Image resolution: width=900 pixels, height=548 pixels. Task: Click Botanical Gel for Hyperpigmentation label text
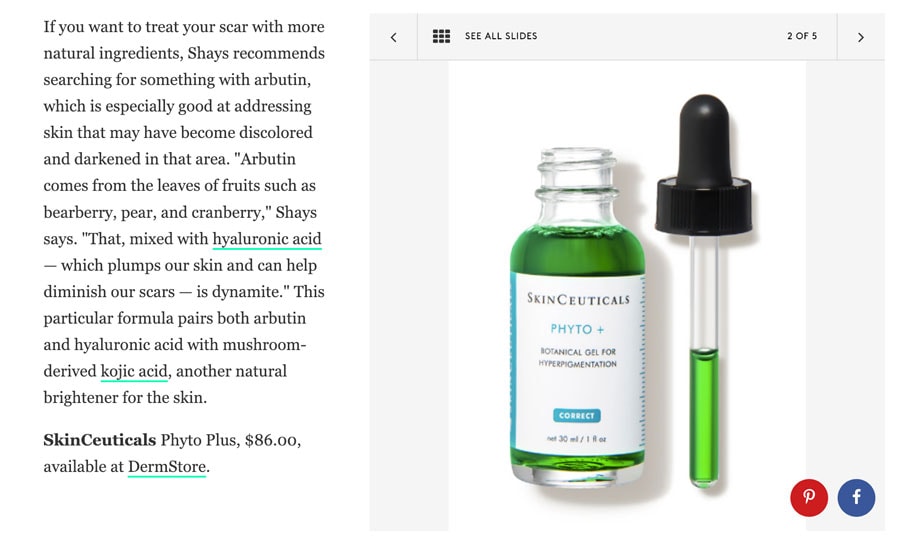[x=577, y=357]
